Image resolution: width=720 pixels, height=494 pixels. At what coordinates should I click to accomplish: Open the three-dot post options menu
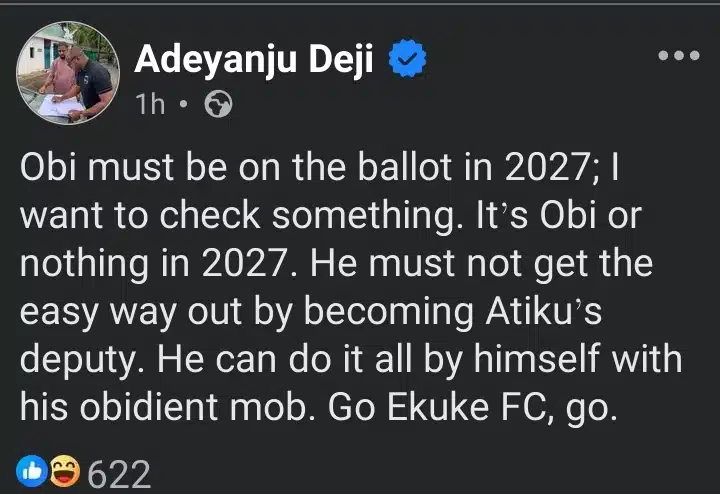coord(678,55)
